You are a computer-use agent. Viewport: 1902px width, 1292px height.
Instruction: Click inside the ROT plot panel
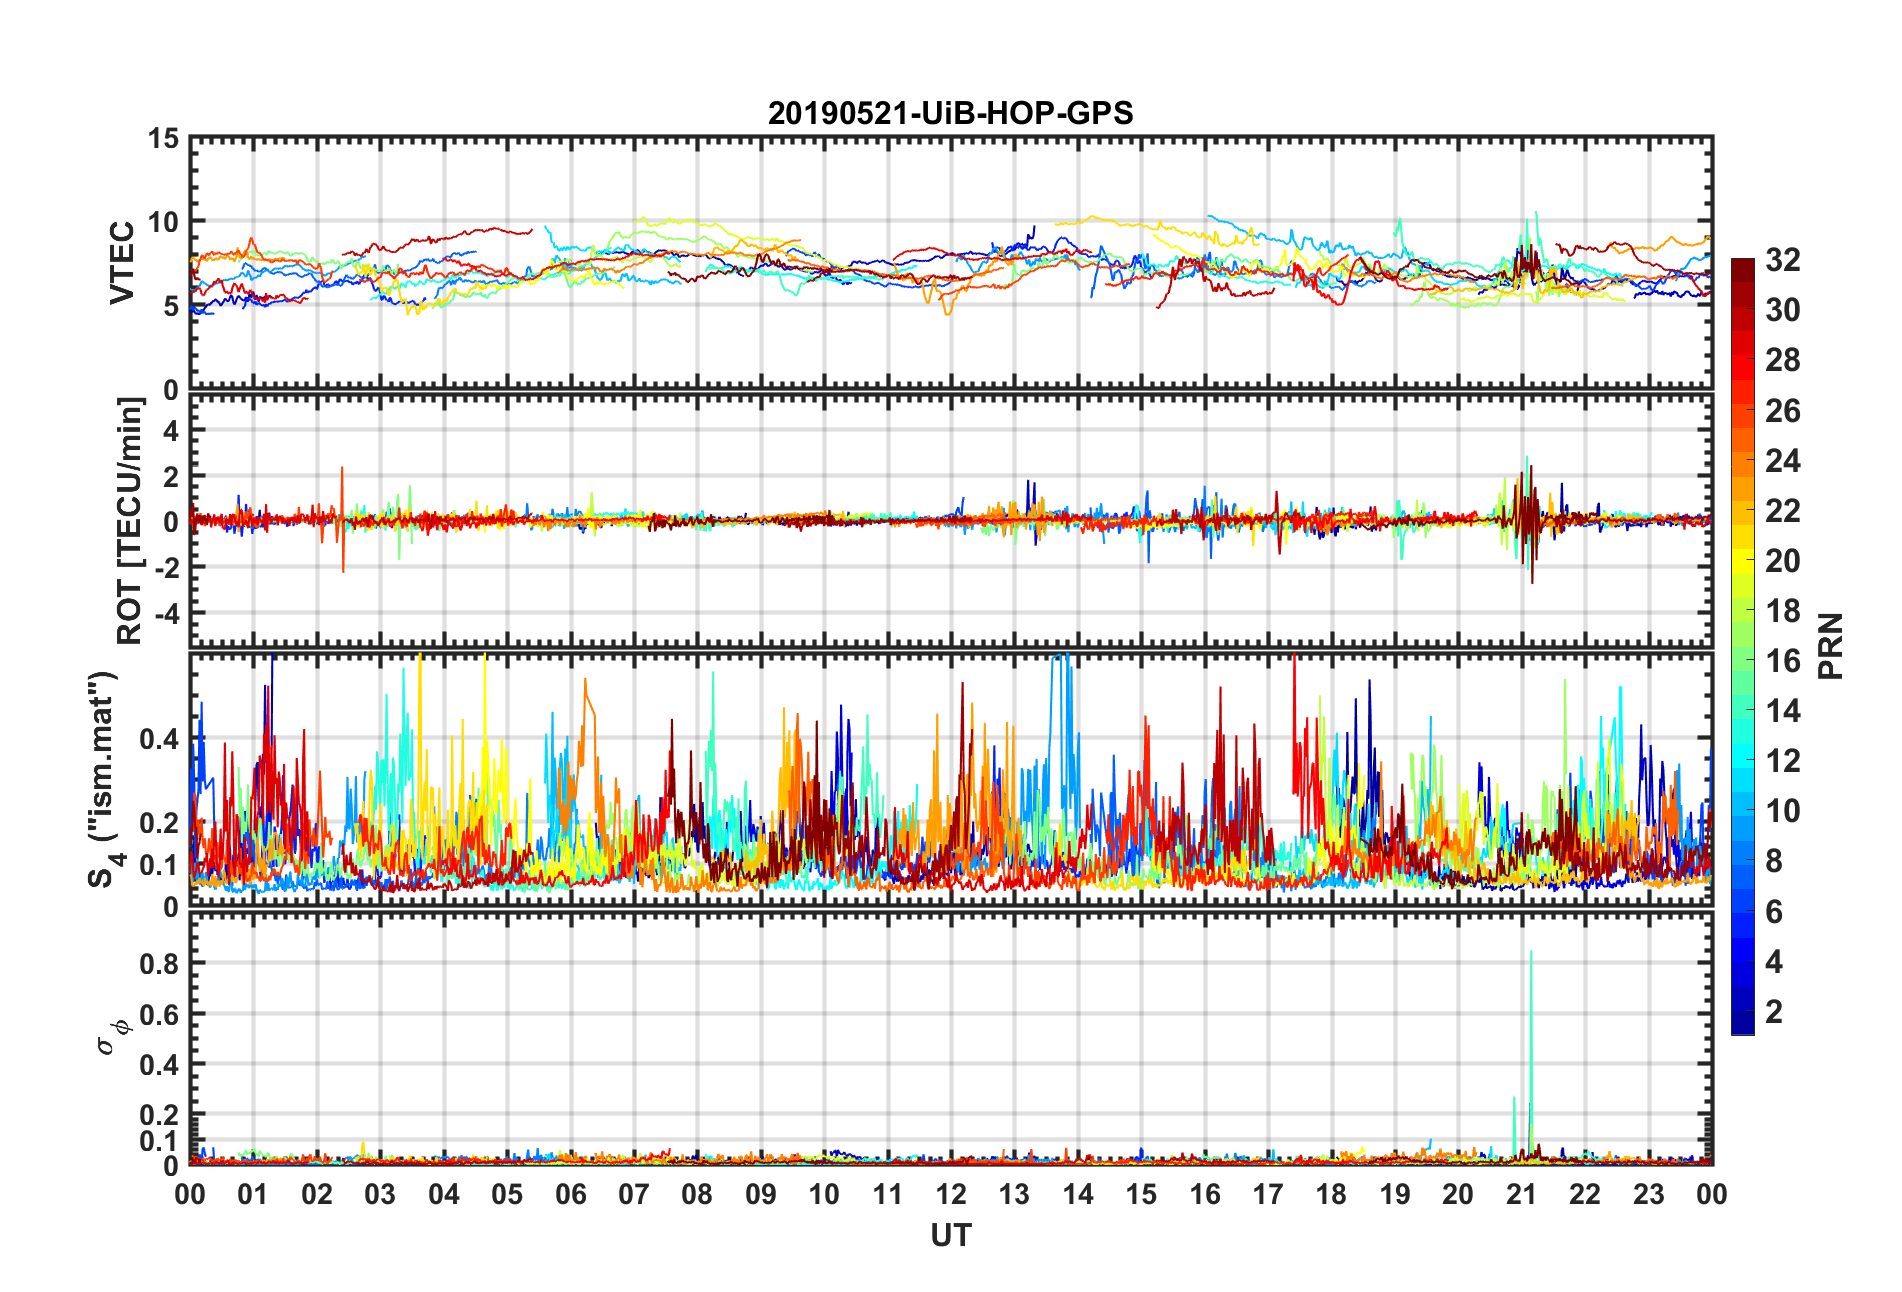pos(950,521)
